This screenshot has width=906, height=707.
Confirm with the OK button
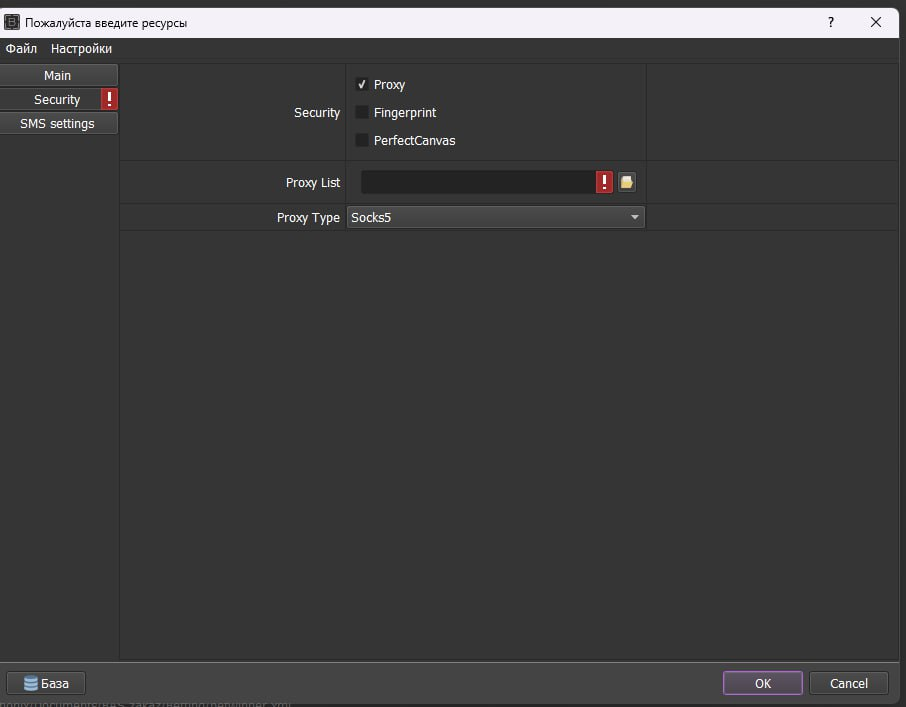(x=763, y=683)
